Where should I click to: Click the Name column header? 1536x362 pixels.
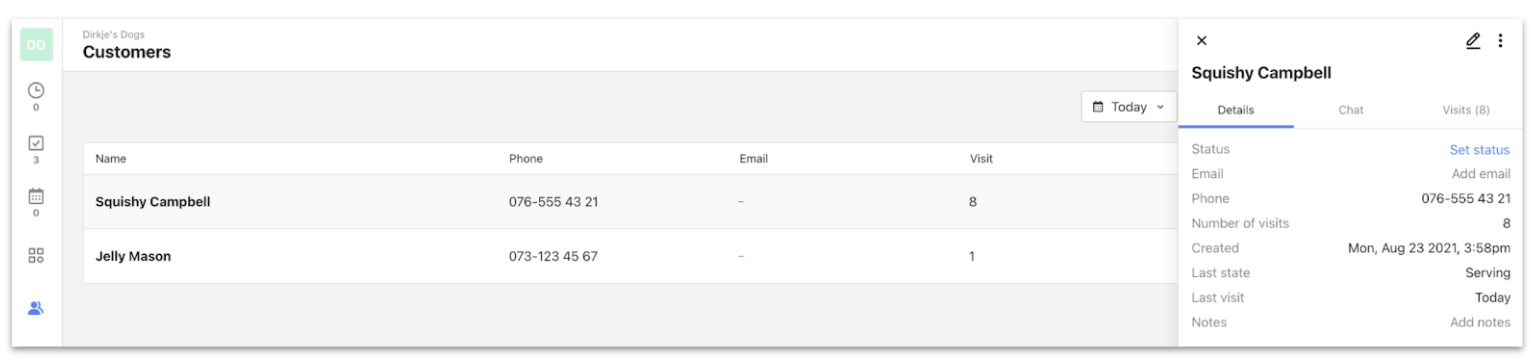[110, 158]
